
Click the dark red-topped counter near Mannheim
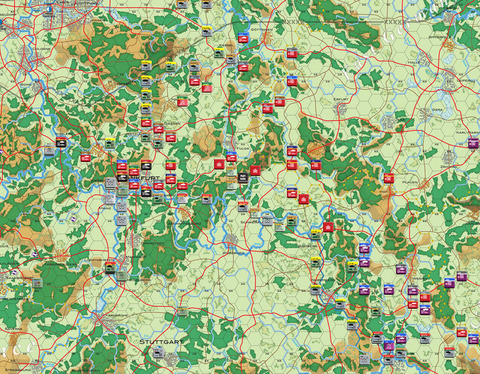click(x=110, y=268)
